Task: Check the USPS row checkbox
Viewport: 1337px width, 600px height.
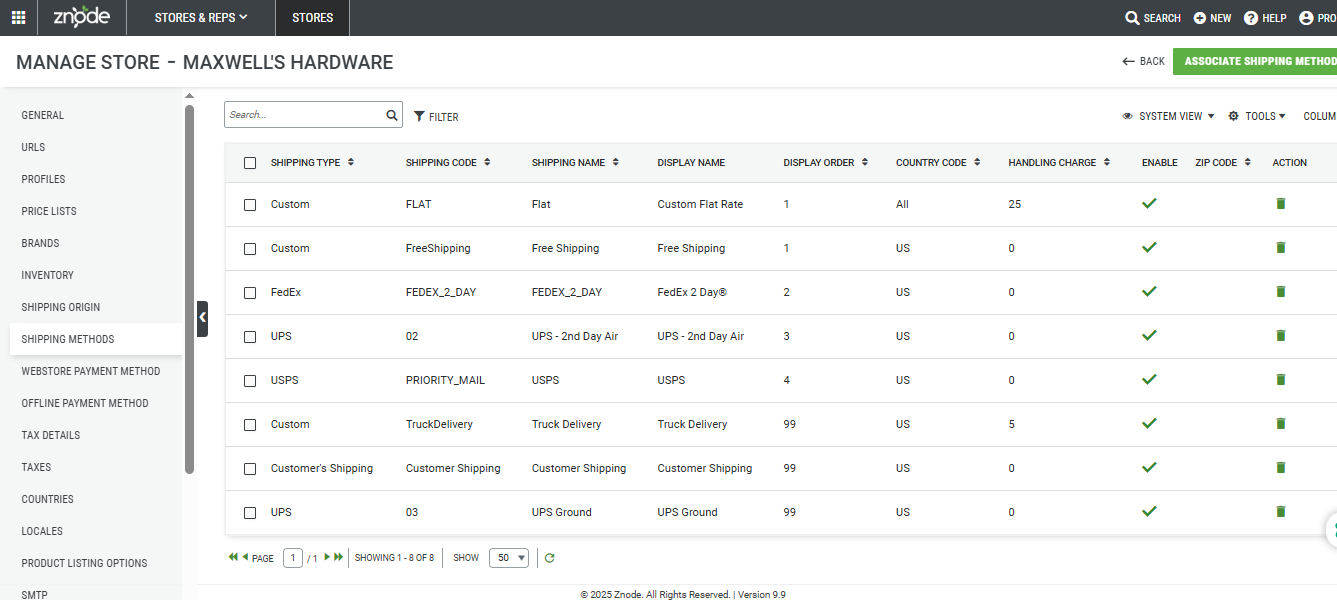Action: 250,381
